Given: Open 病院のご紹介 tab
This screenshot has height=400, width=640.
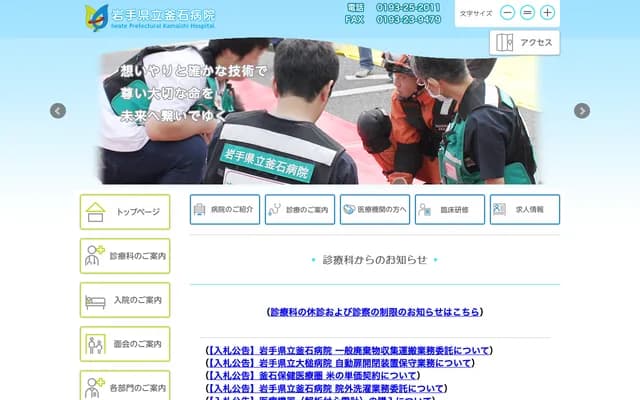Looking at the screenshot, I should point(224,209).
